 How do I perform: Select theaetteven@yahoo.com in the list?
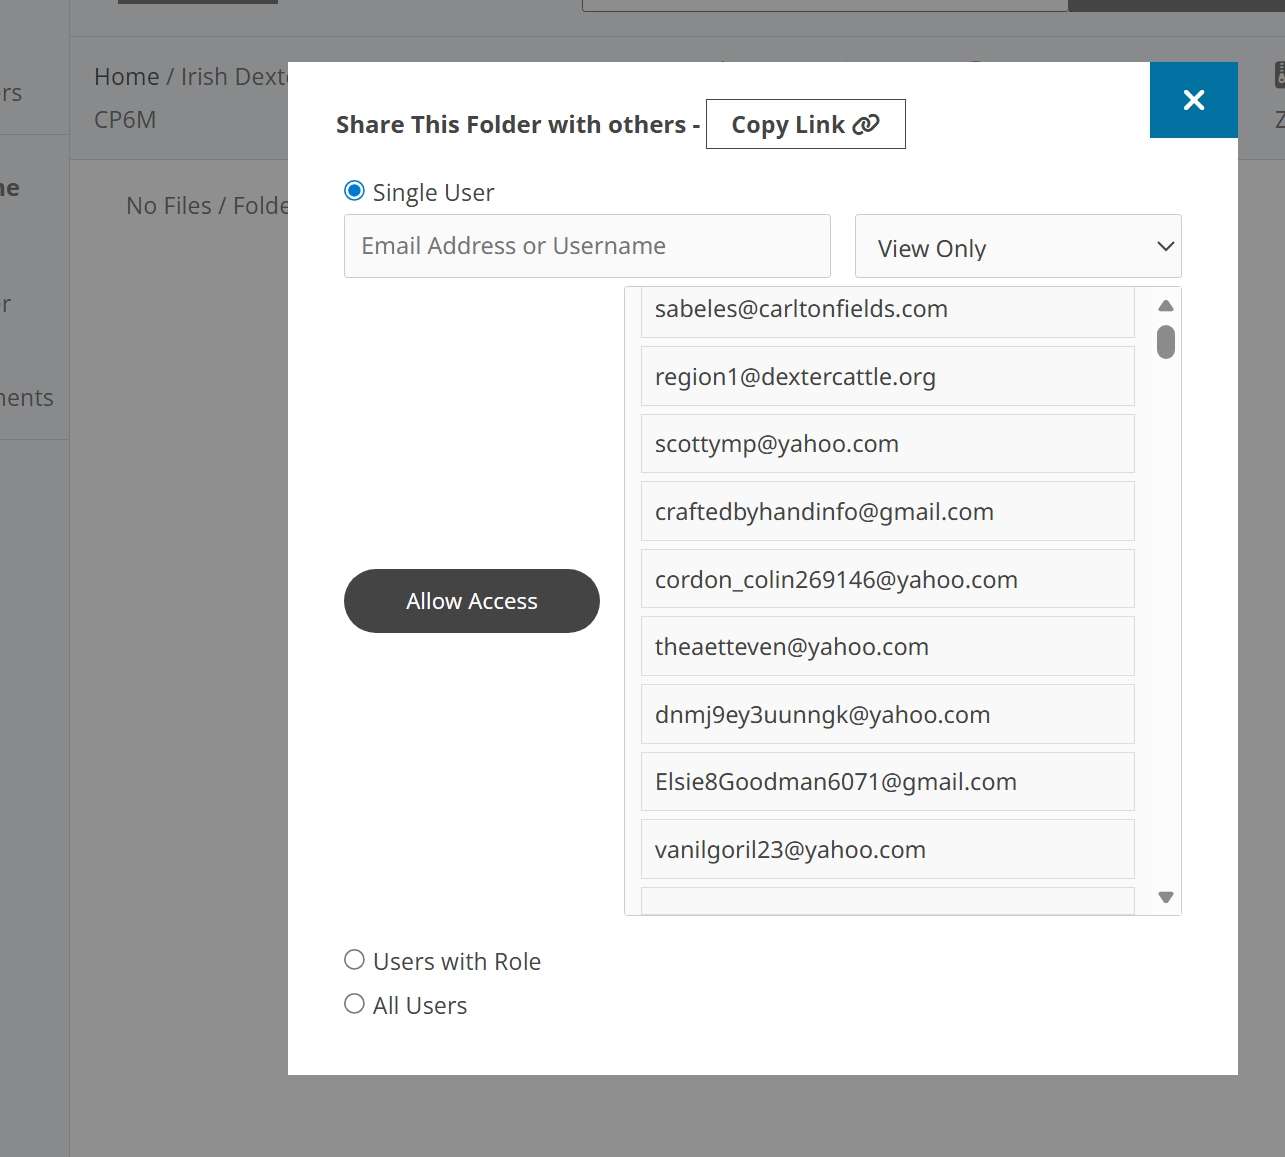(887, 647)
